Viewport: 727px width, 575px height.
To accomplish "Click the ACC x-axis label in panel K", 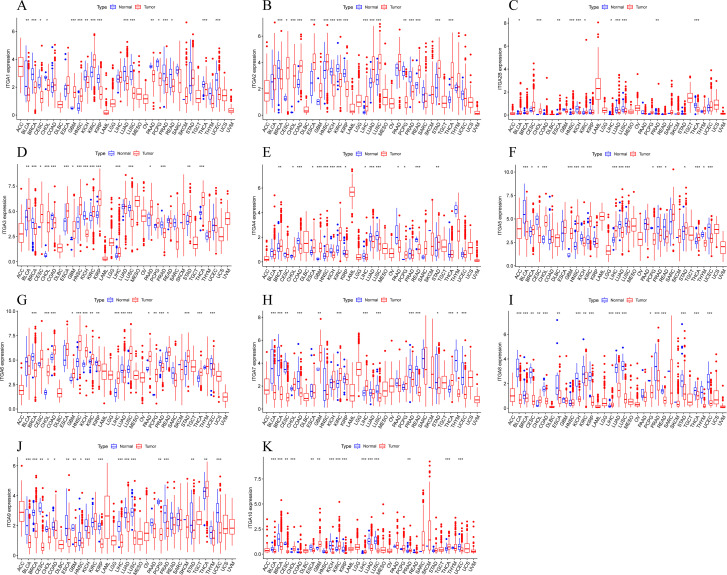I will click(265, 565).
